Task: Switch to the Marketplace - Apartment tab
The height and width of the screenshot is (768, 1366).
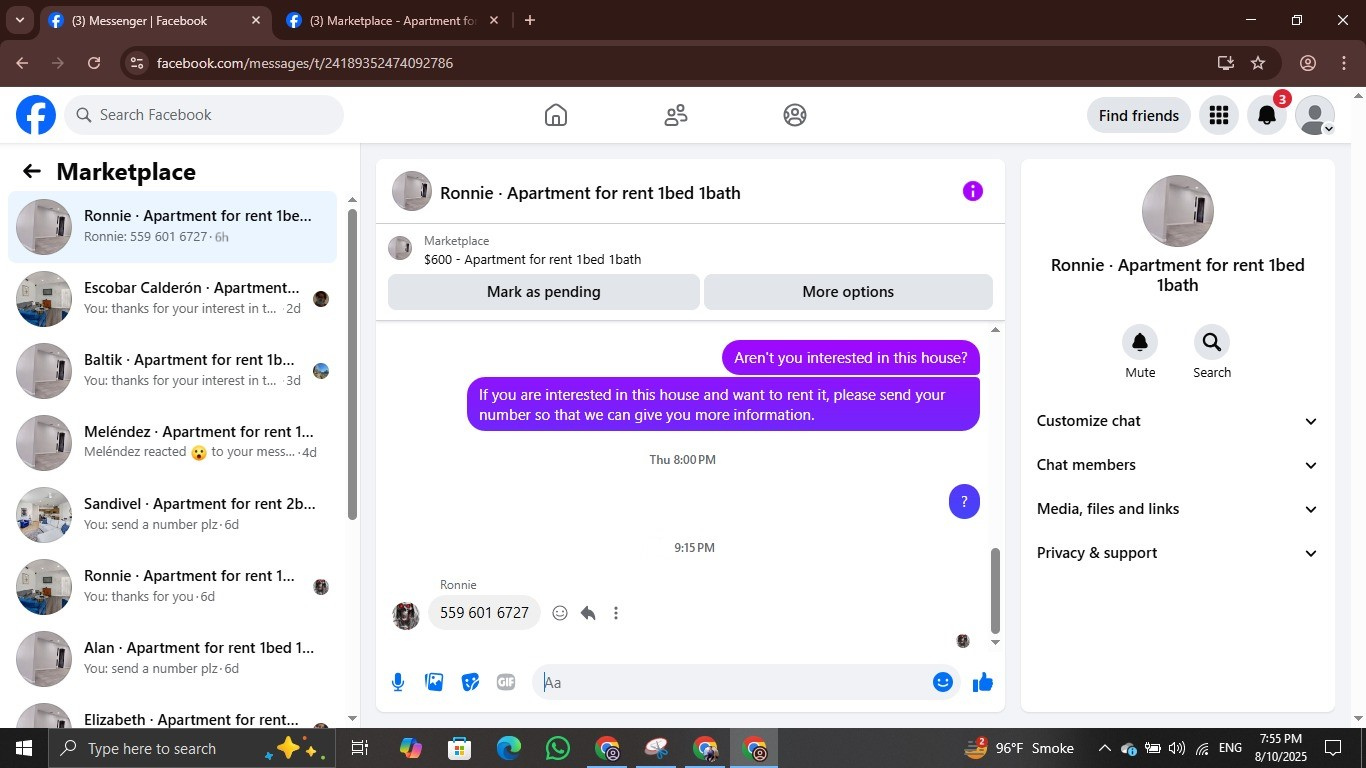Action: (x=393, y=20)
